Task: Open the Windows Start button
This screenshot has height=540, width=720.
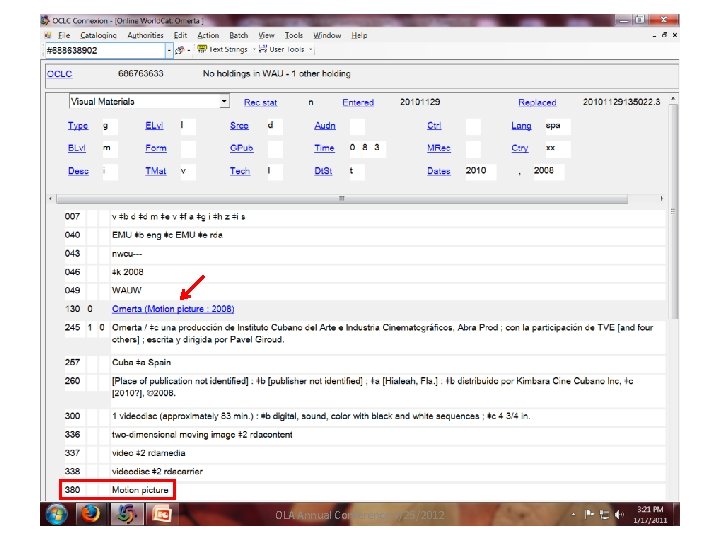Action: 56,514
